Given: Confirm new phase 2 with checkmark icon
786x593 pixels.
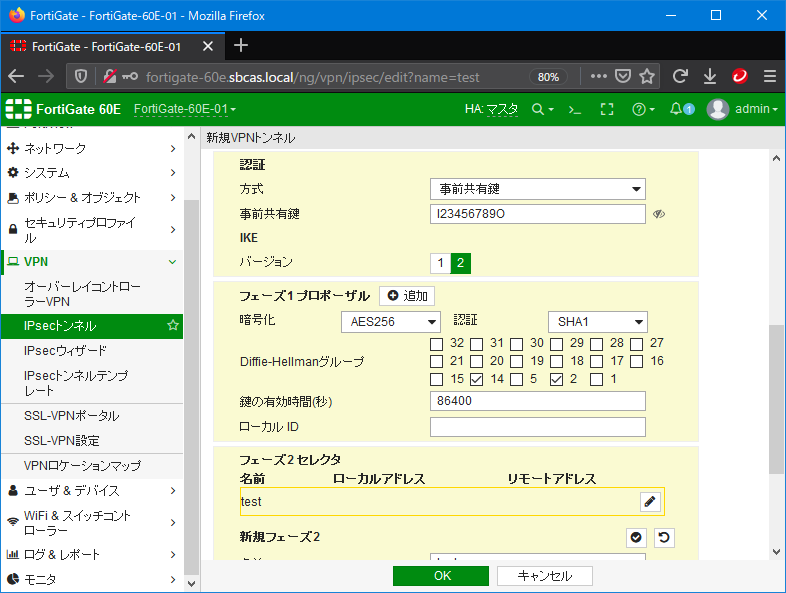Looking at the screenshot, I should (x=636, y=538).
